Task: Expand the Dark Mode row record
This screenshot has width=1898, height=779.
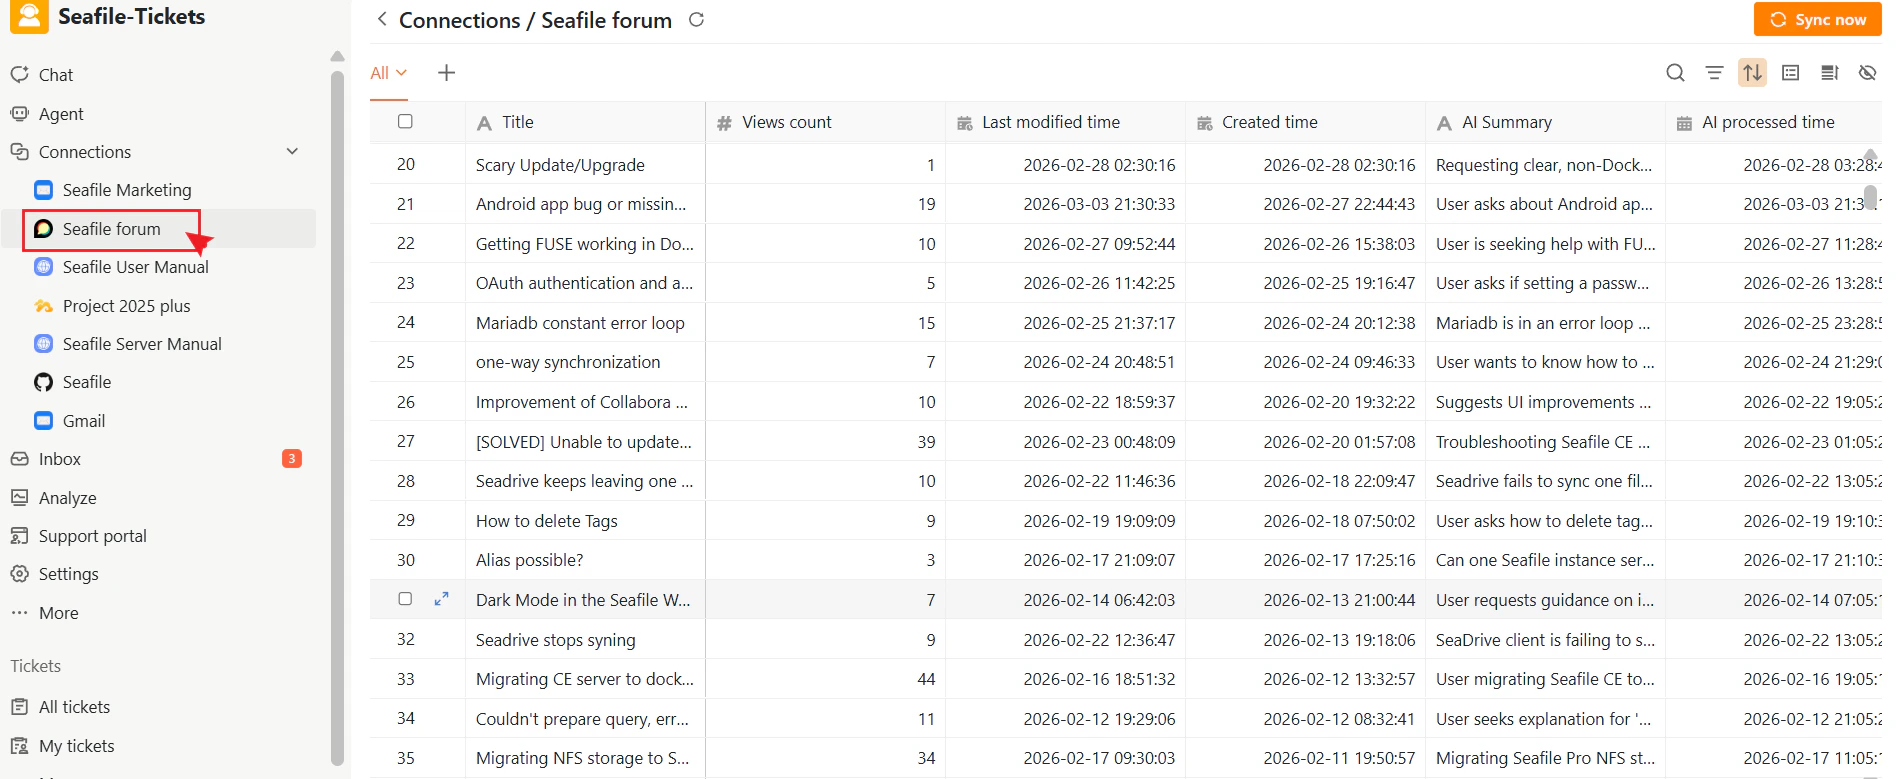Action: point(441,599)
